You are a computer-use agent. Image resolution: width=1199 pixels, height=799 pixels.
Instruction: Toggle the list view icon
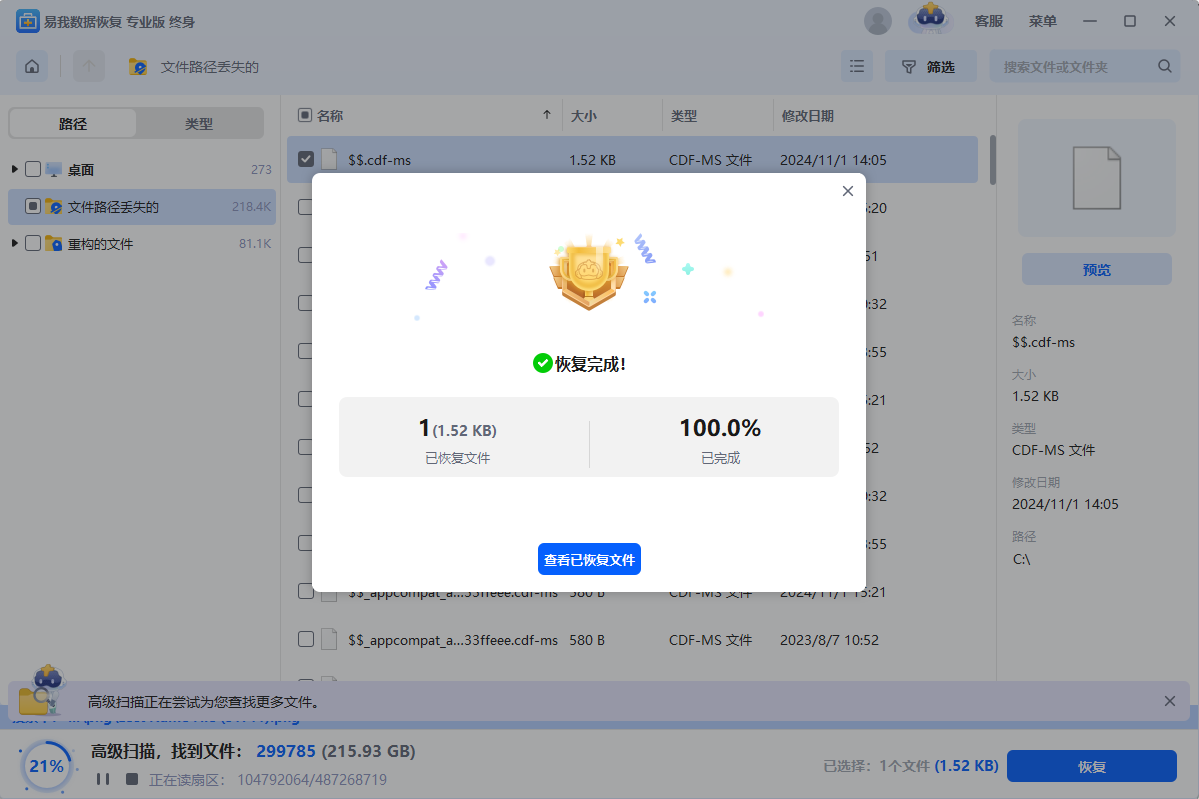coord(856,67)
